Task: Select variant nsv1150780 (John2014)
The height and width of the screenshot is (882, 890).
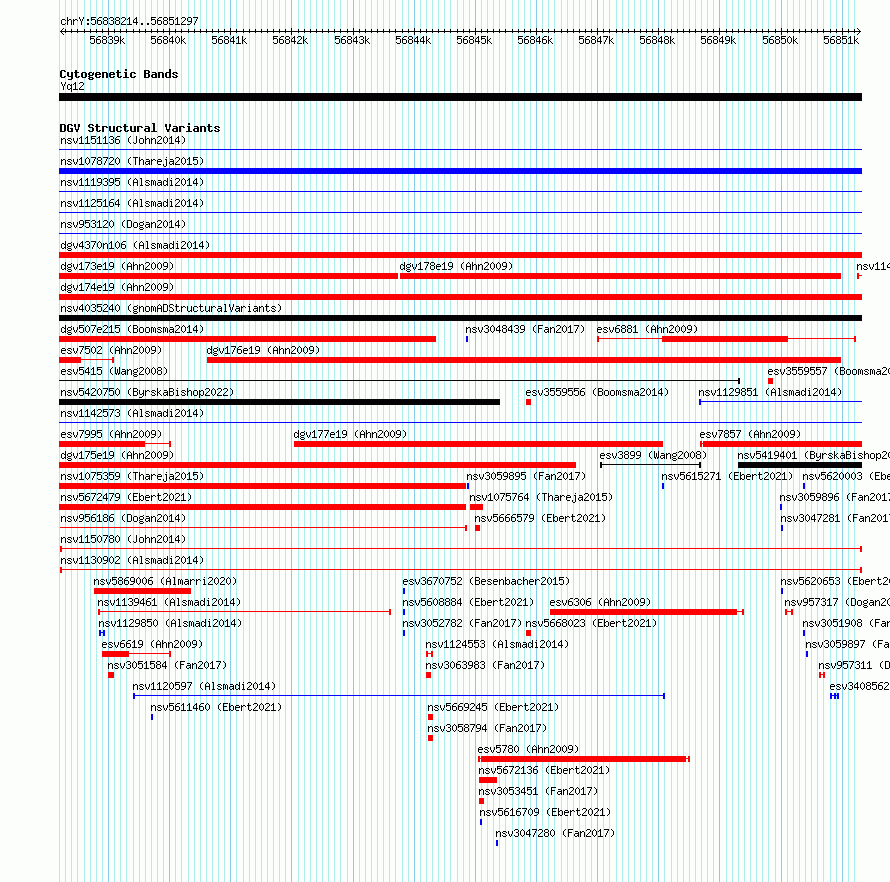Action: tap(123, 539)
